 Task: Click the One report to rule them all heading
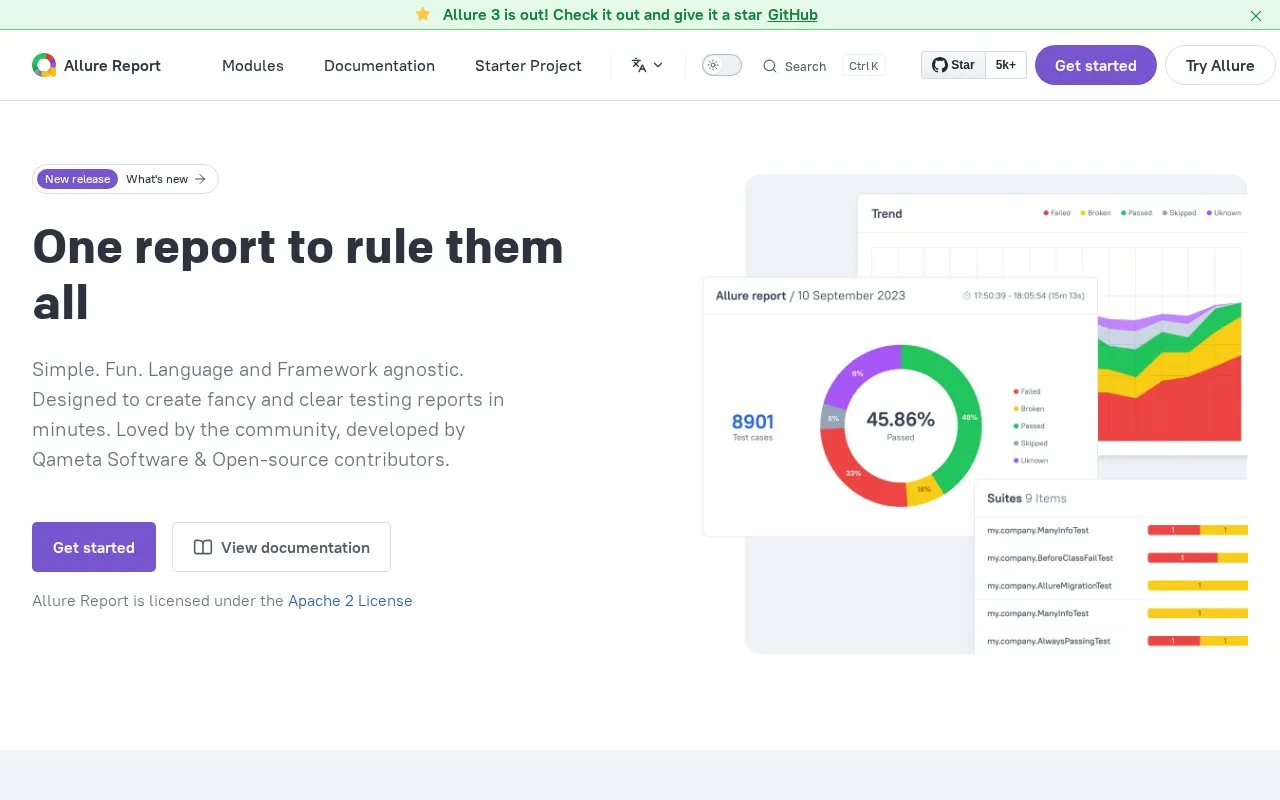pos(298,274)
